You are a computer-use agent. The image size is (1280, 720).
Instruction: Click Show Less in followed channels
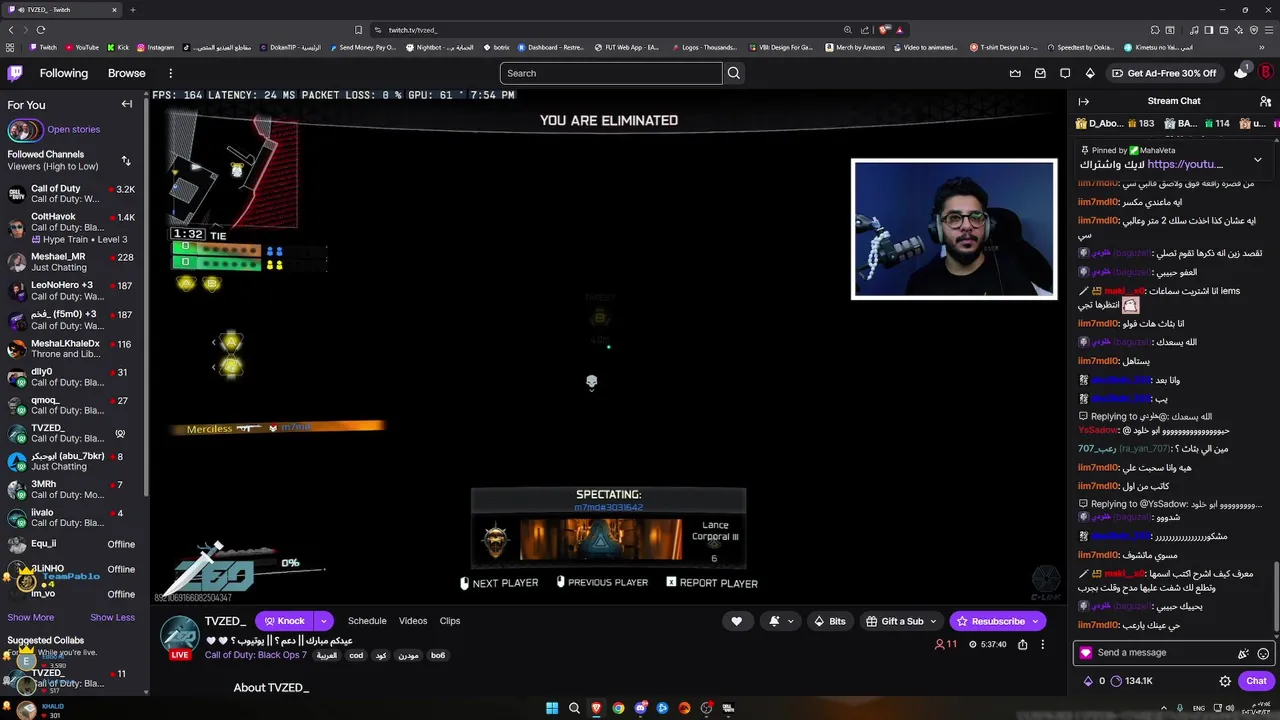(112, 617)
